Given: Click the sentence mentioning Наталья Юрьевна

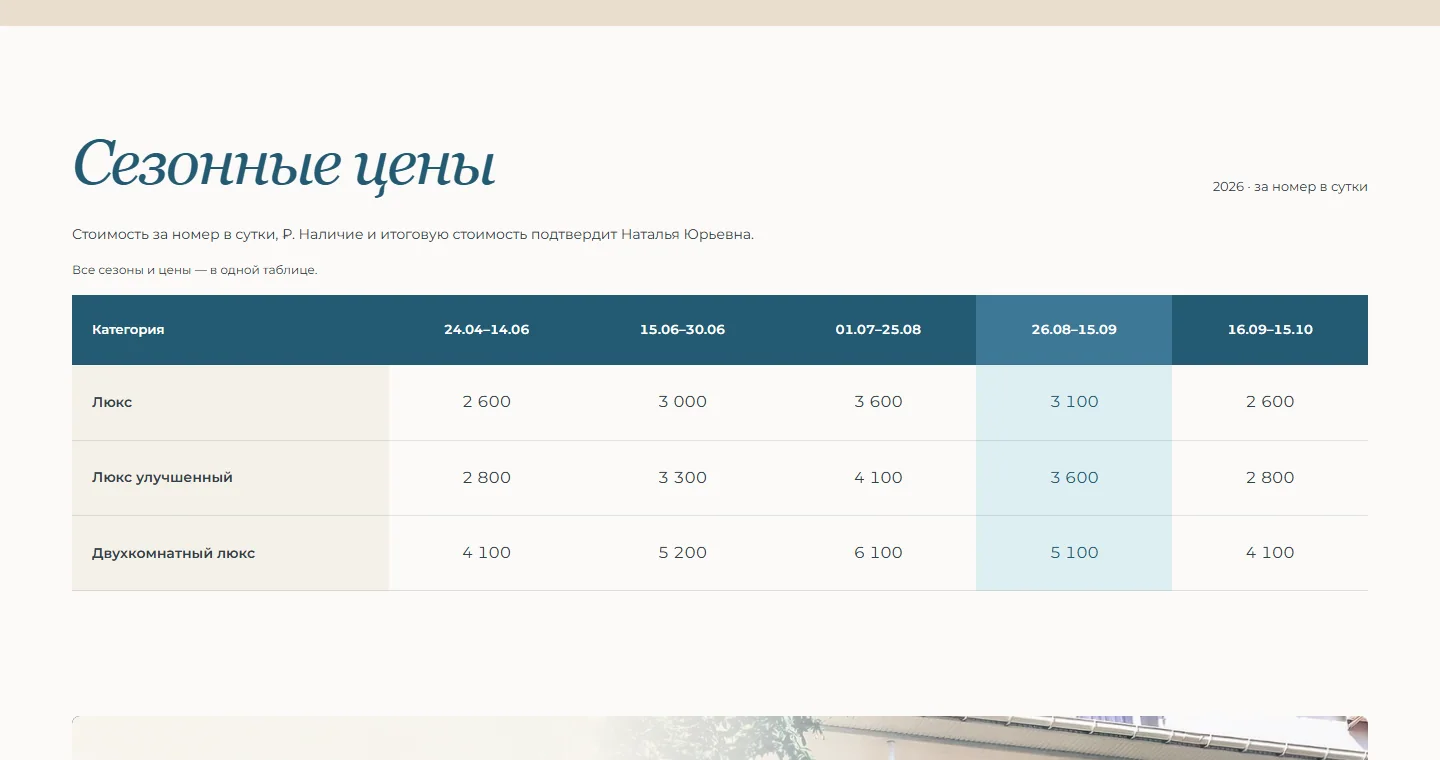Looking at the screenshot, I should pos(413,234).
